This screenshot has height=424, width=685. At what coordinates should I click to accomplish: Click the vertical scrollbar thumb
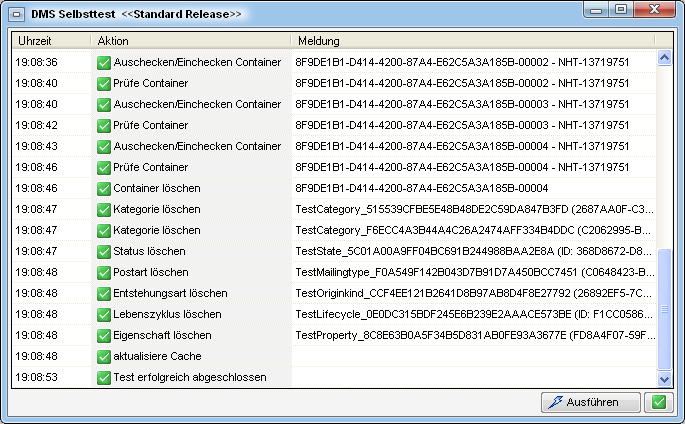pyautogui.click(x=663, y=310)
